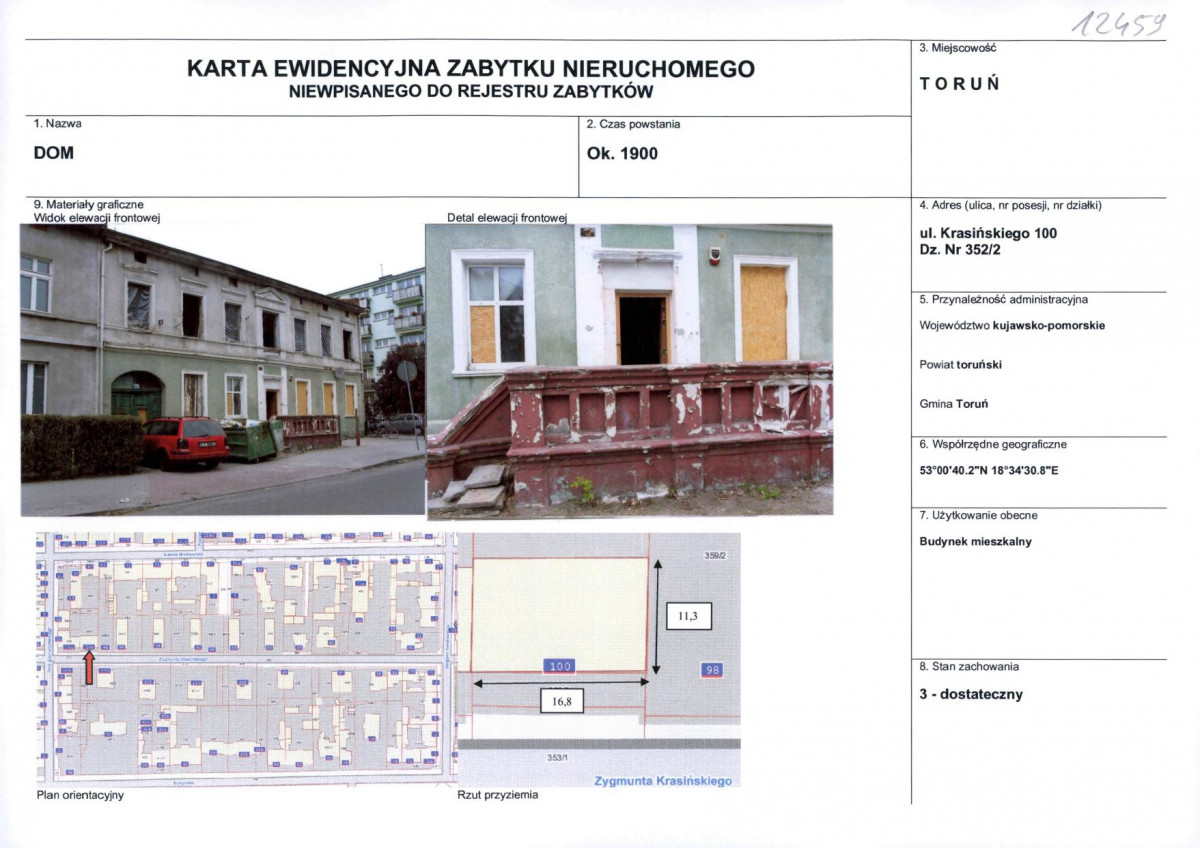1200x848 pixels.
Task: Click the dimension box '11,3'
Action: coord(687,617)
